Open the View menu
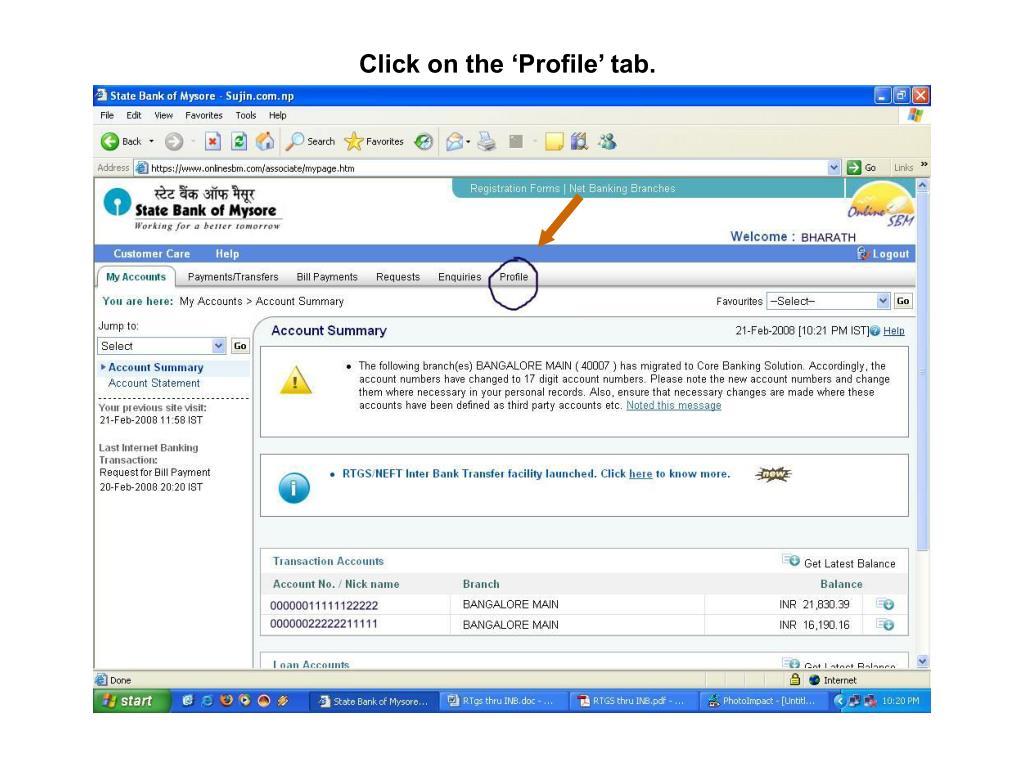This screenshot has height=768, width=1024. pos(164,116)
